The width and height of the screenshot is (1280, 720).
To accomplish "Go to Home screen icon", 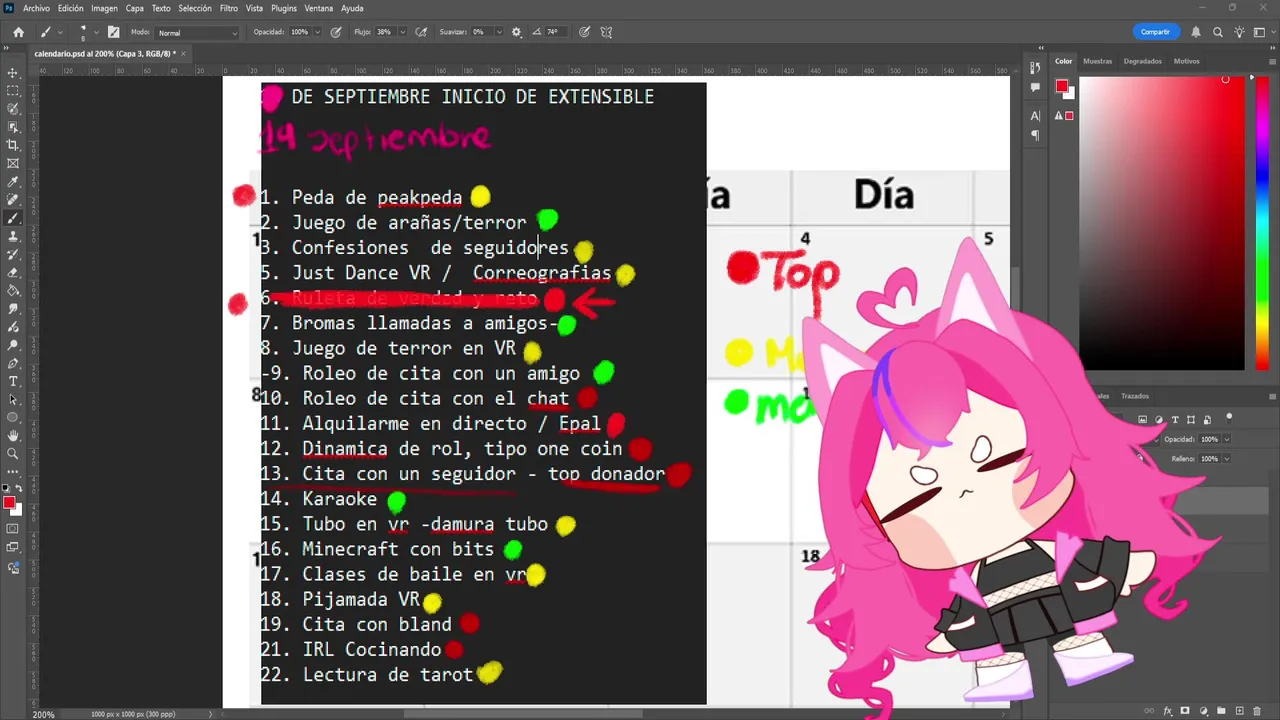I will click(18, 32).
